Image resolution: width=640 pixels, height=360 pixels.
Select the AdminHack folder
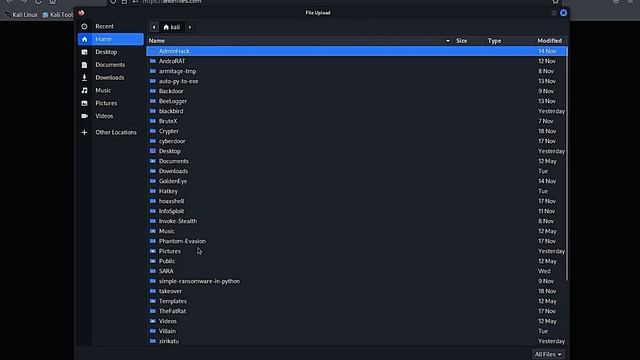point(357,51)
